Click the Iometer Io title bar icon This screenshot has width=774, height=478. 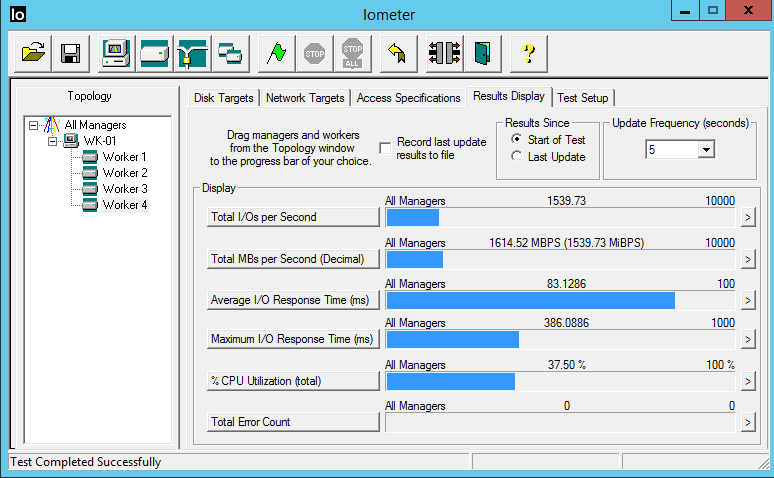point(18,14)
